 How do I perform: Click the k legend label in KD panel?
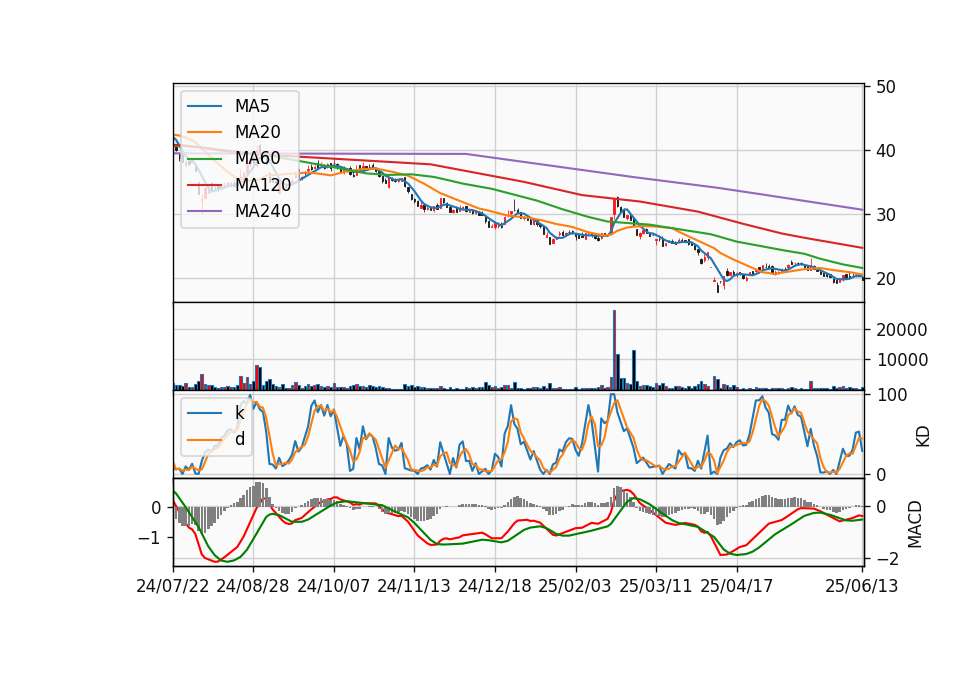[240, 413]
